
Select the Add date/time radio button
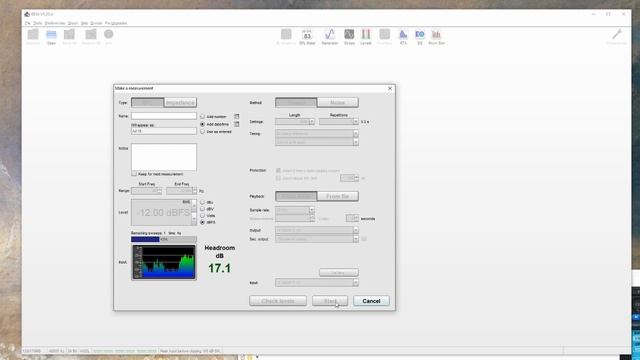click(202, 124)
